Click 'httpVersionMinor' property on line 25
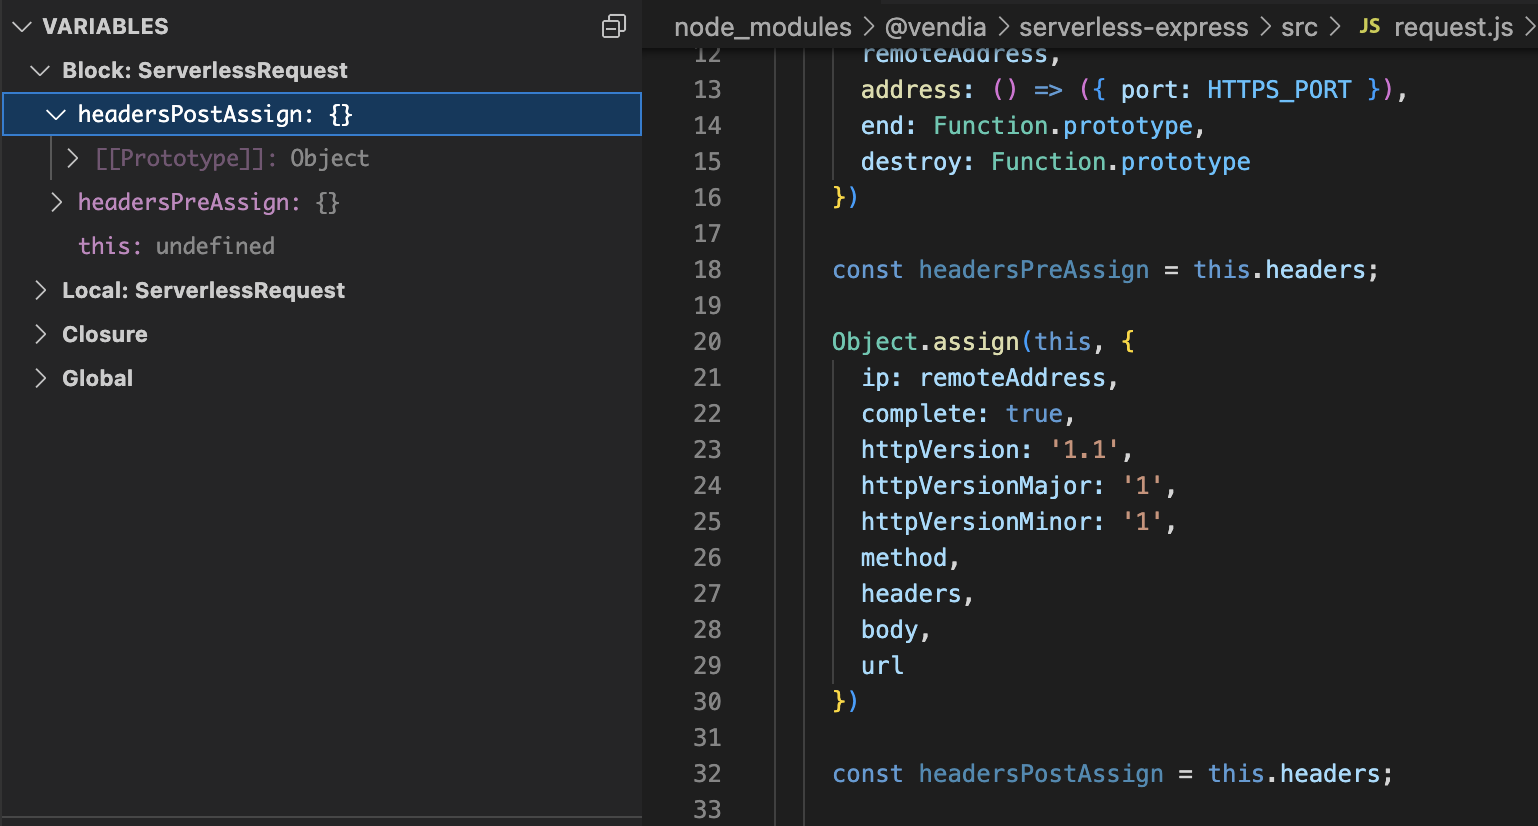1538x826 pixels. tap(976, 522)
